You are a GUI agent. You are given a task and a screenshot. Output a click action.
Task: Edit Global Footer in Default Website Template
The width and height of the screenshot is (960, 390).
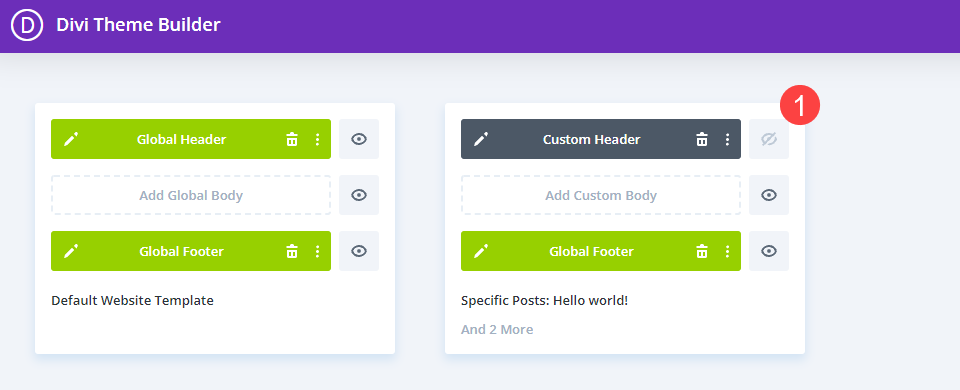tap(71, 251)
